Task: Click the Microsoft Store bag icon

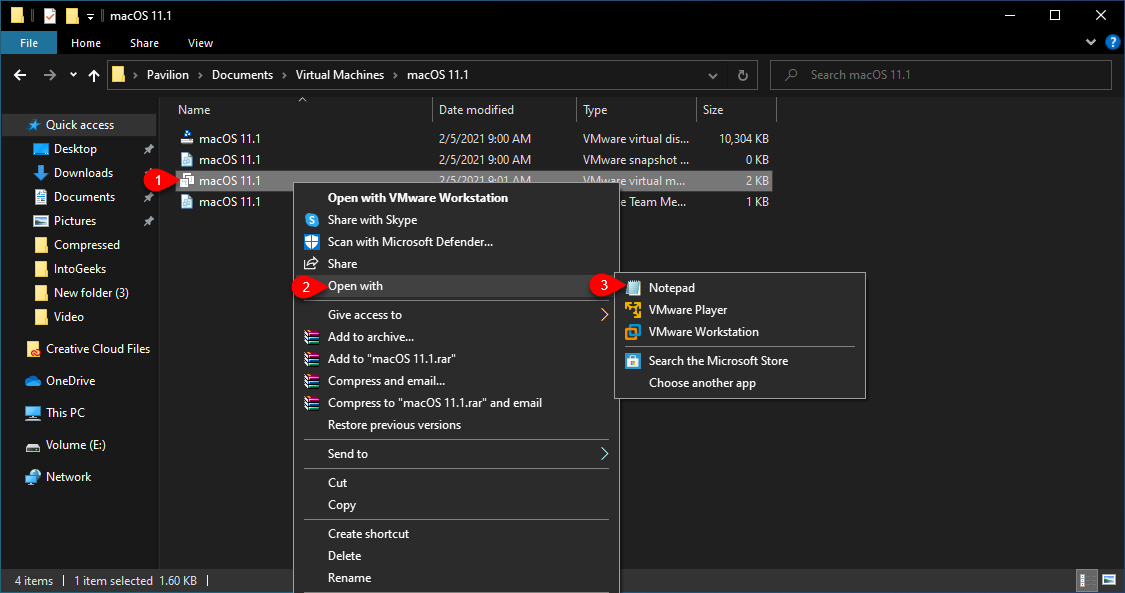Action: (x=633, y=361)
